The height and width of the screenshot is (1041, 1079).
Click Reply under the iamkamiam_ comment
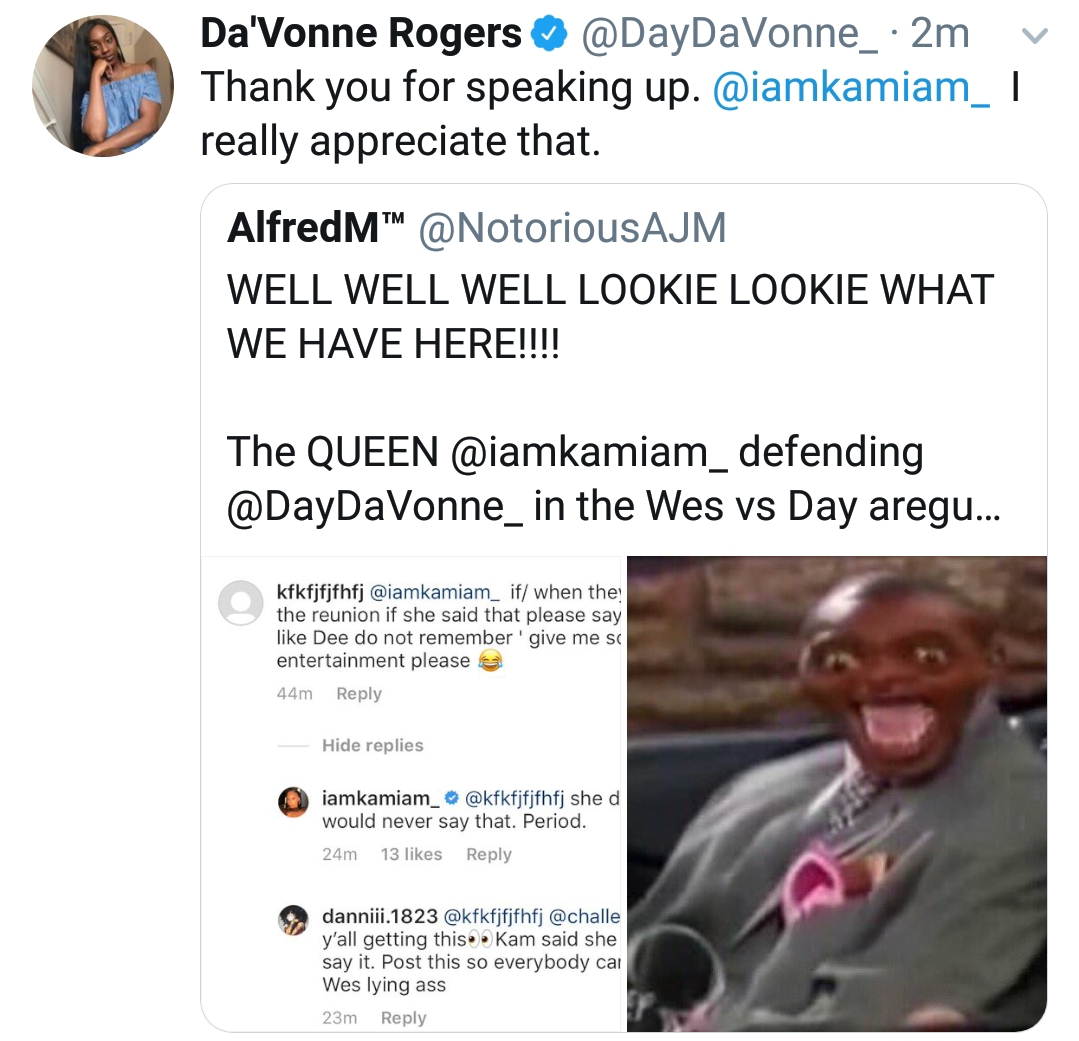point(489,854)
